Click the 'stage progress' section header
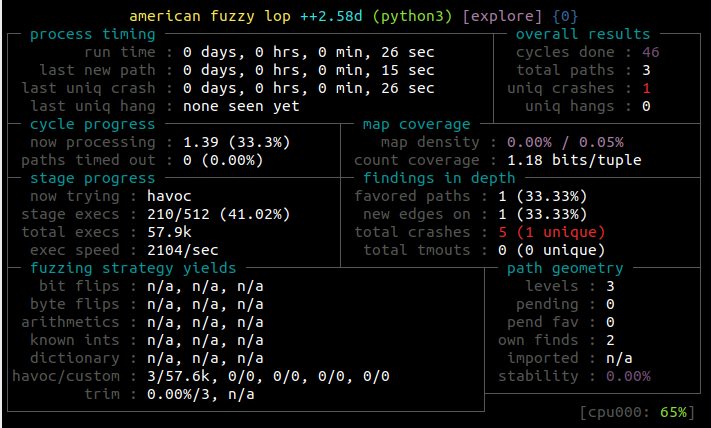711x428 pixels. (x=93, y=178)
